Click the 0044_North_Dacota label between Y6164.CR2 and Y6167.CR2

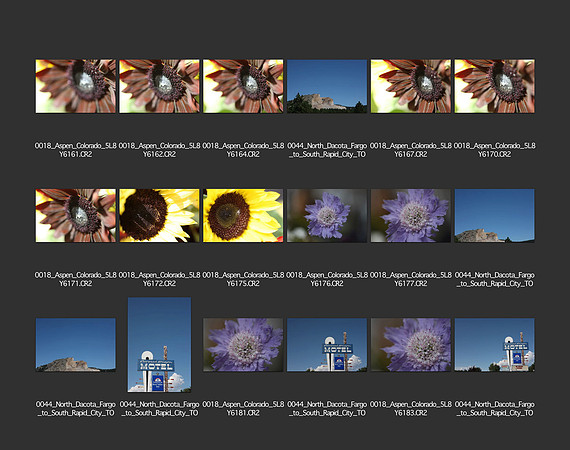[327, 150]
